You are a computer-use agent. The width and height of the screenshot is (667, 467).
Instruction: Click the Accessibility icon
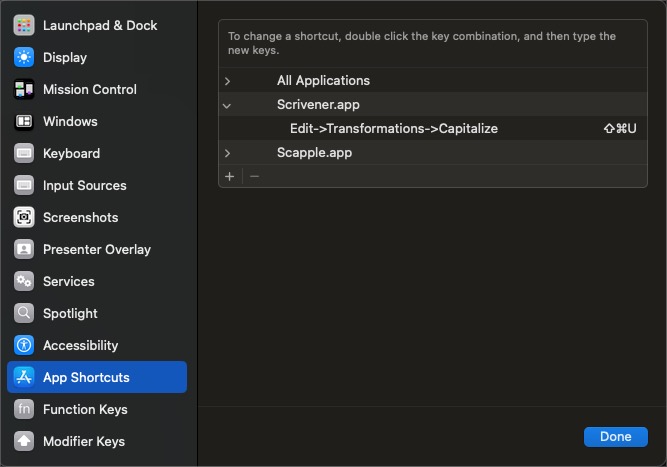[24, 345]
